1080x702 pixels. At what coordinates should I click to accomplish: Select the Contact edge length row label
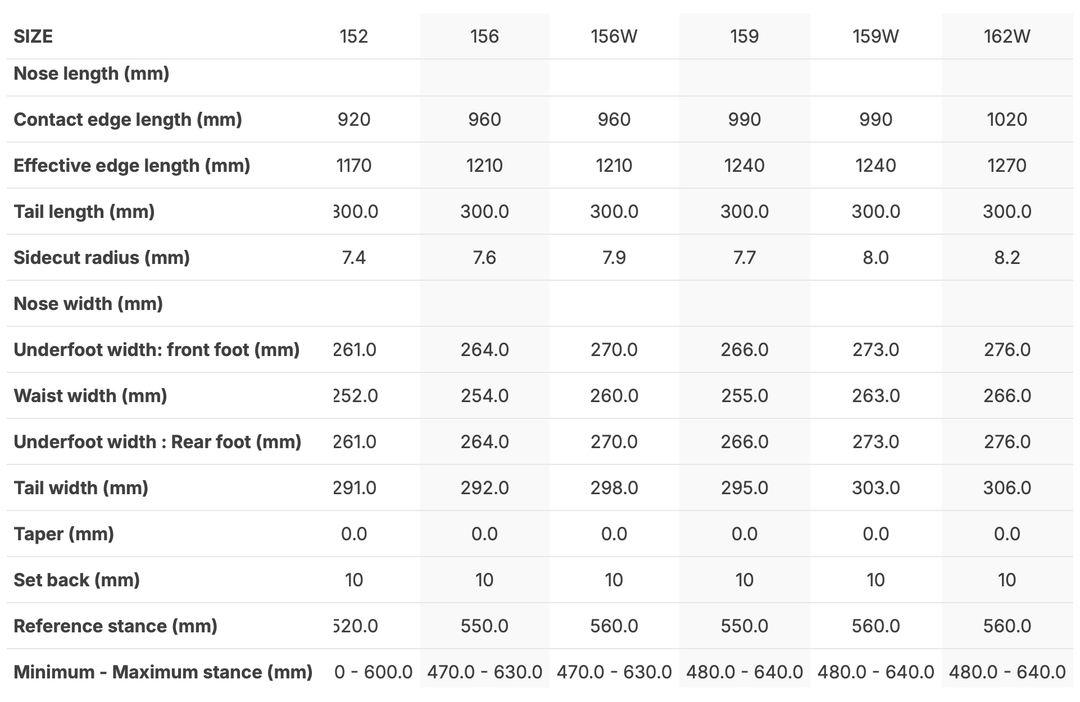coord(128,119)
